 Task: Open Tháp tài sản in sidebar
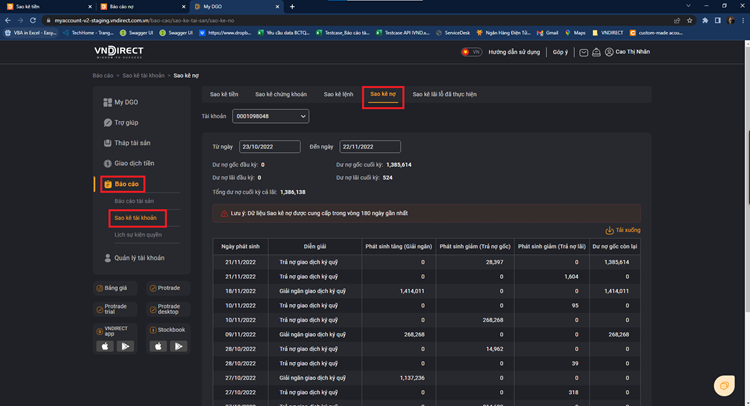[127, 143]
